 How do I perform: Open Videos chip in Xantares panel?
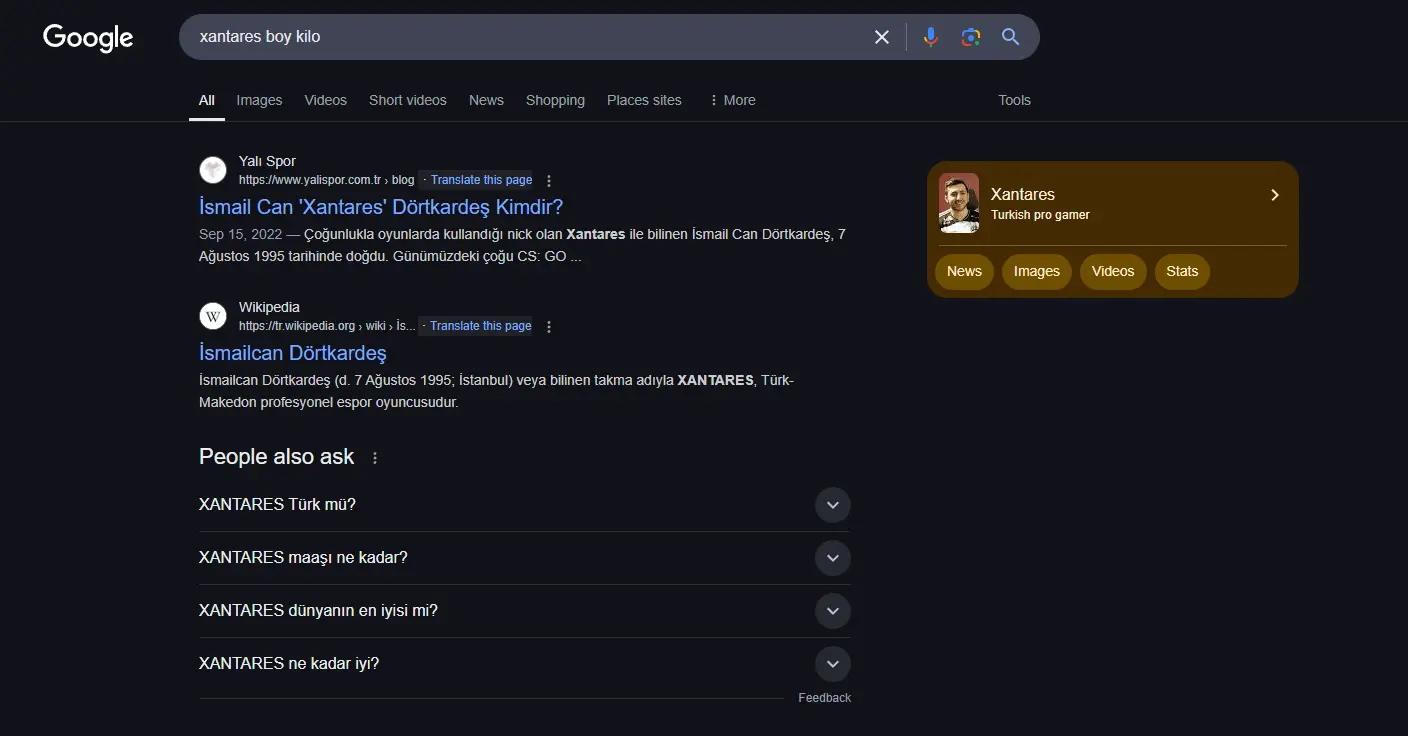click(1113, 272)
